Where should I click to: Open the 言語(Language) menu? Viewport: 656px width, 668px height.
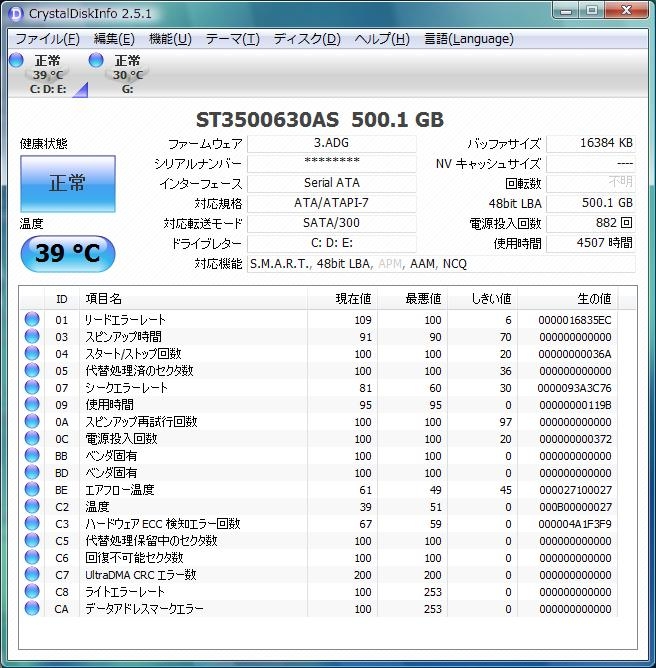[x=469, y=39]
